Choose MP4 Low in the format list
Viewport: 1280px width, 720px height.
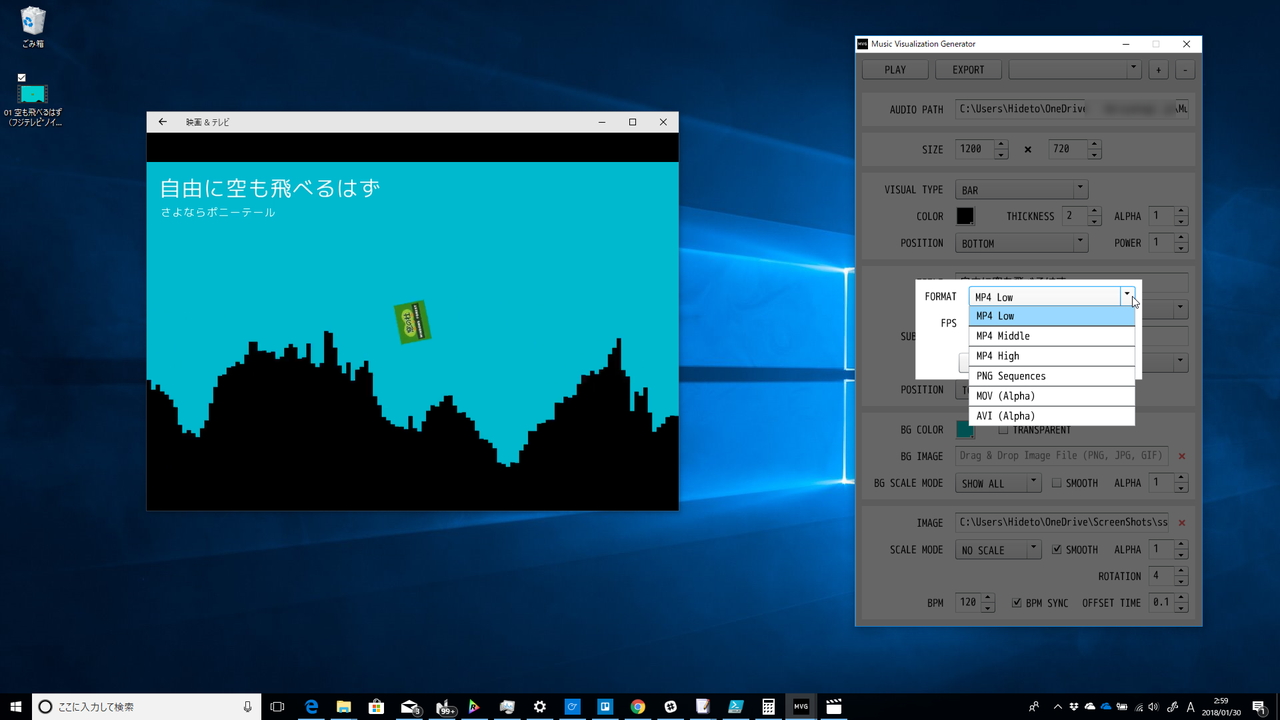[x=1052, y=316]
